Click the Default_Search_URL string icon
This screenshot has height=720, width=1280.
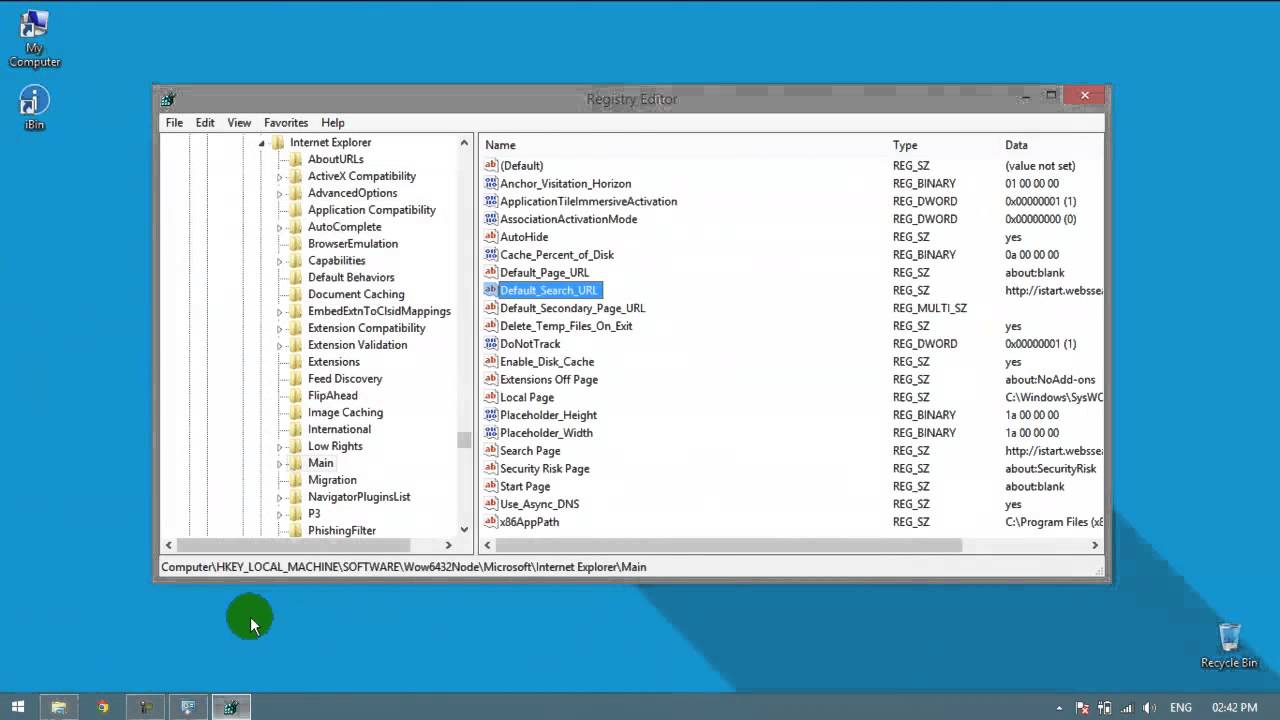(491, 290)
